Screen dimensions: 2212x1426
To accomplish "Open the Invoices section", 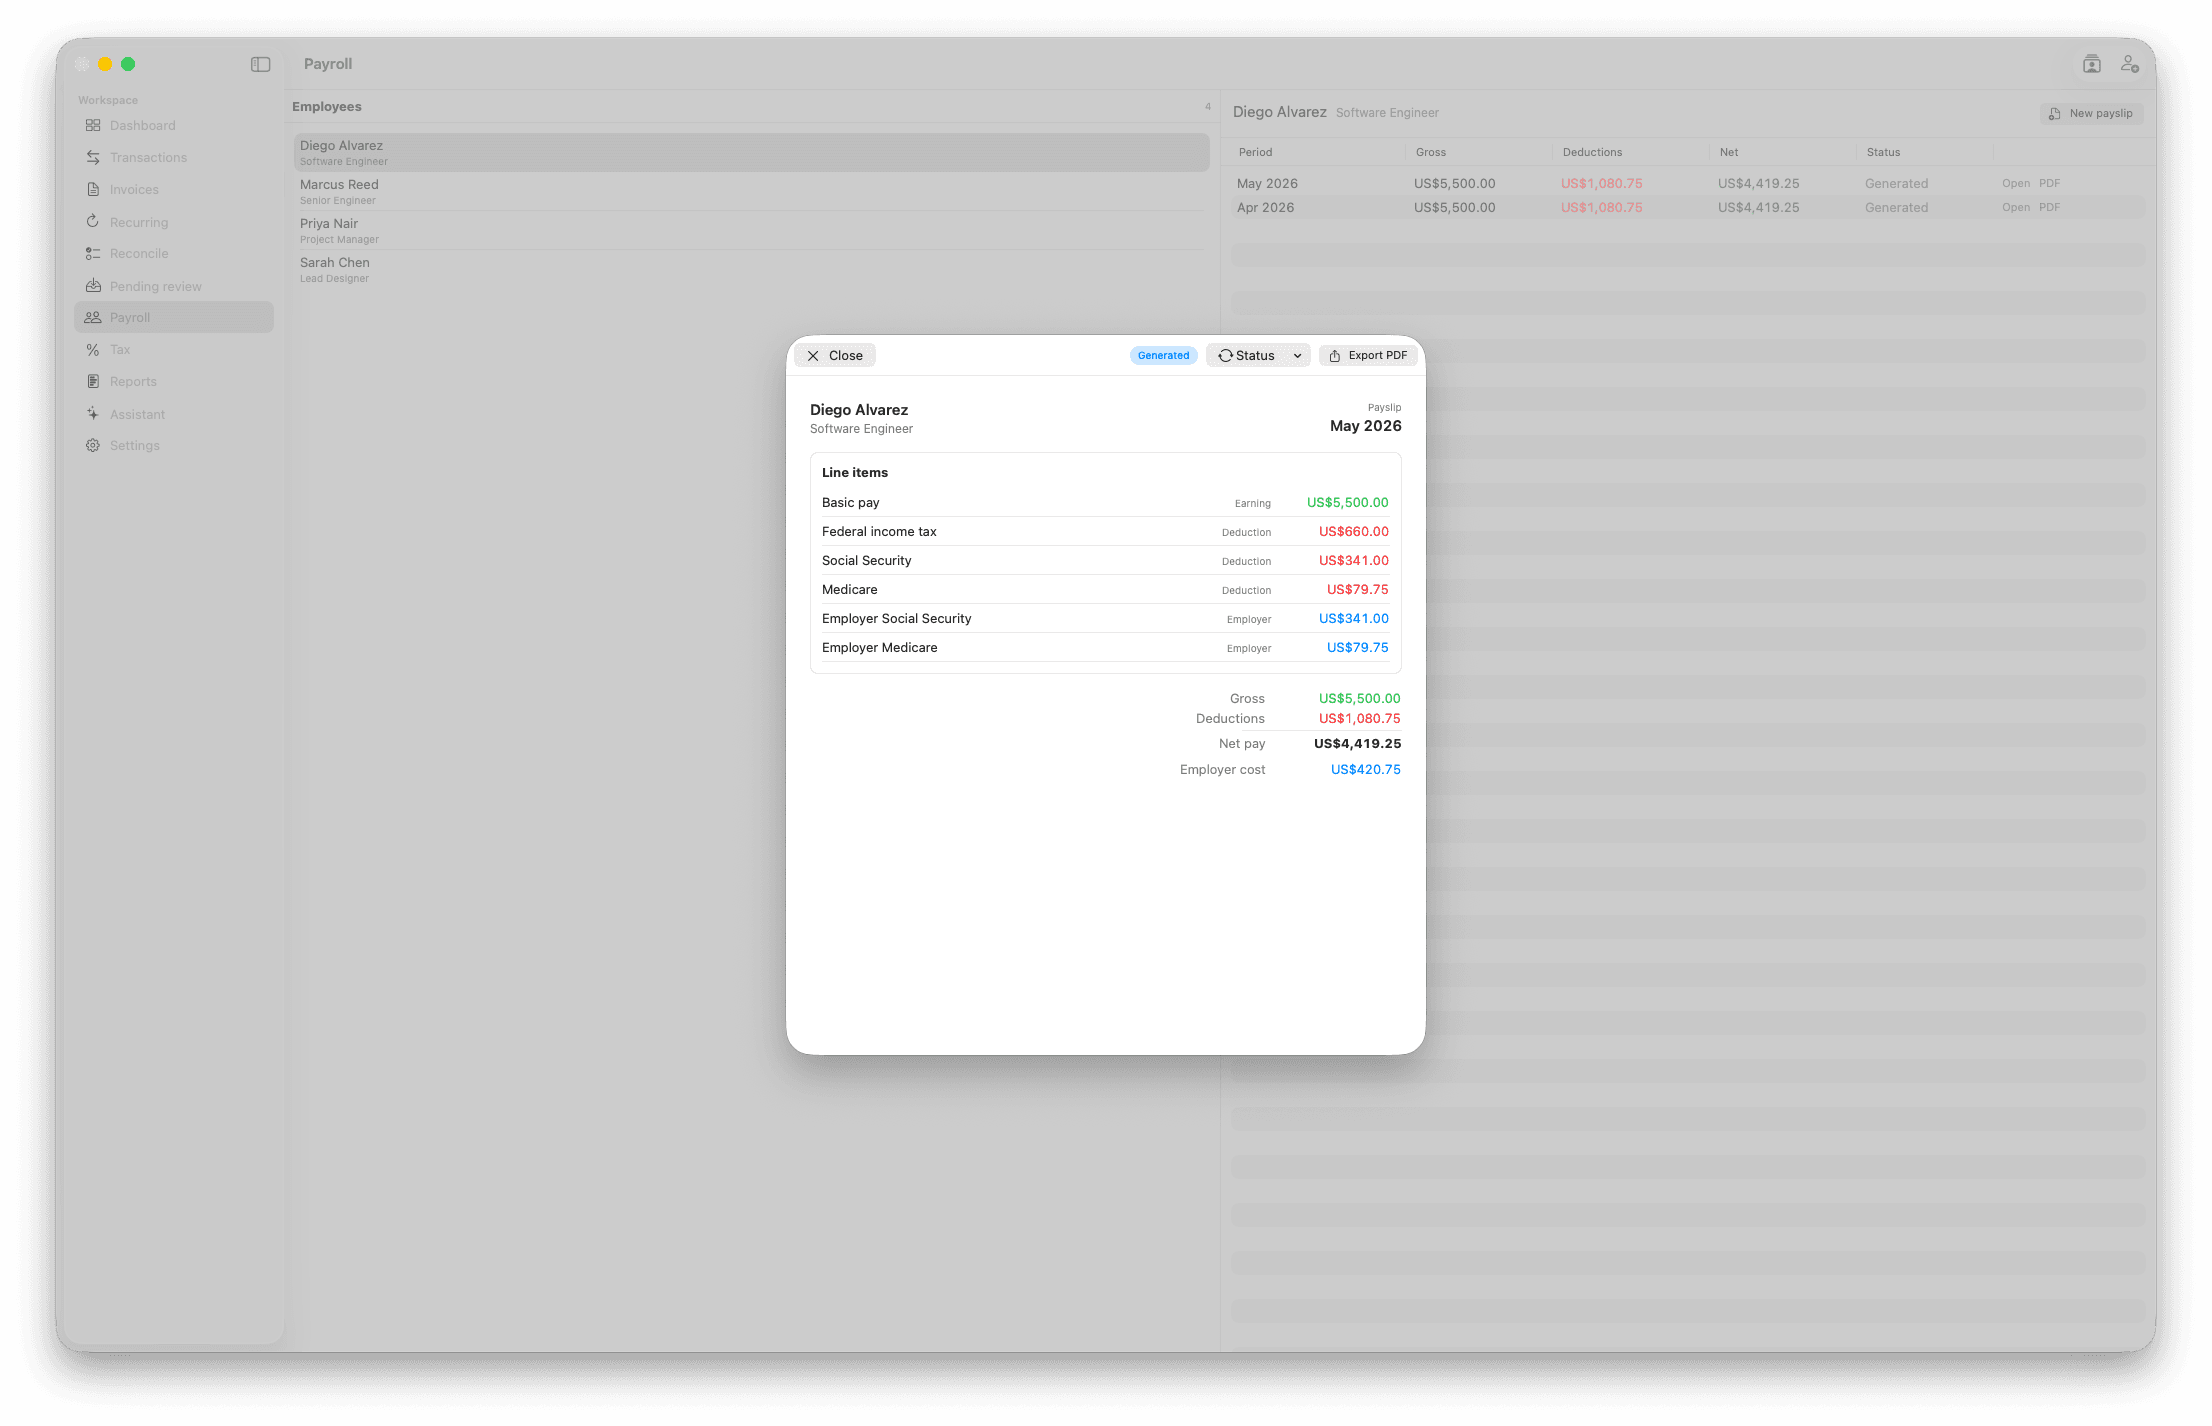I will pos(174,189).
